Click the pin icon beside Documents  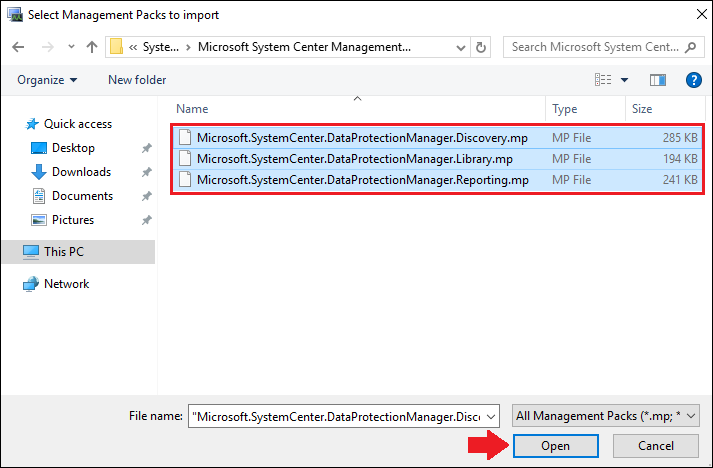coord(146,196)
